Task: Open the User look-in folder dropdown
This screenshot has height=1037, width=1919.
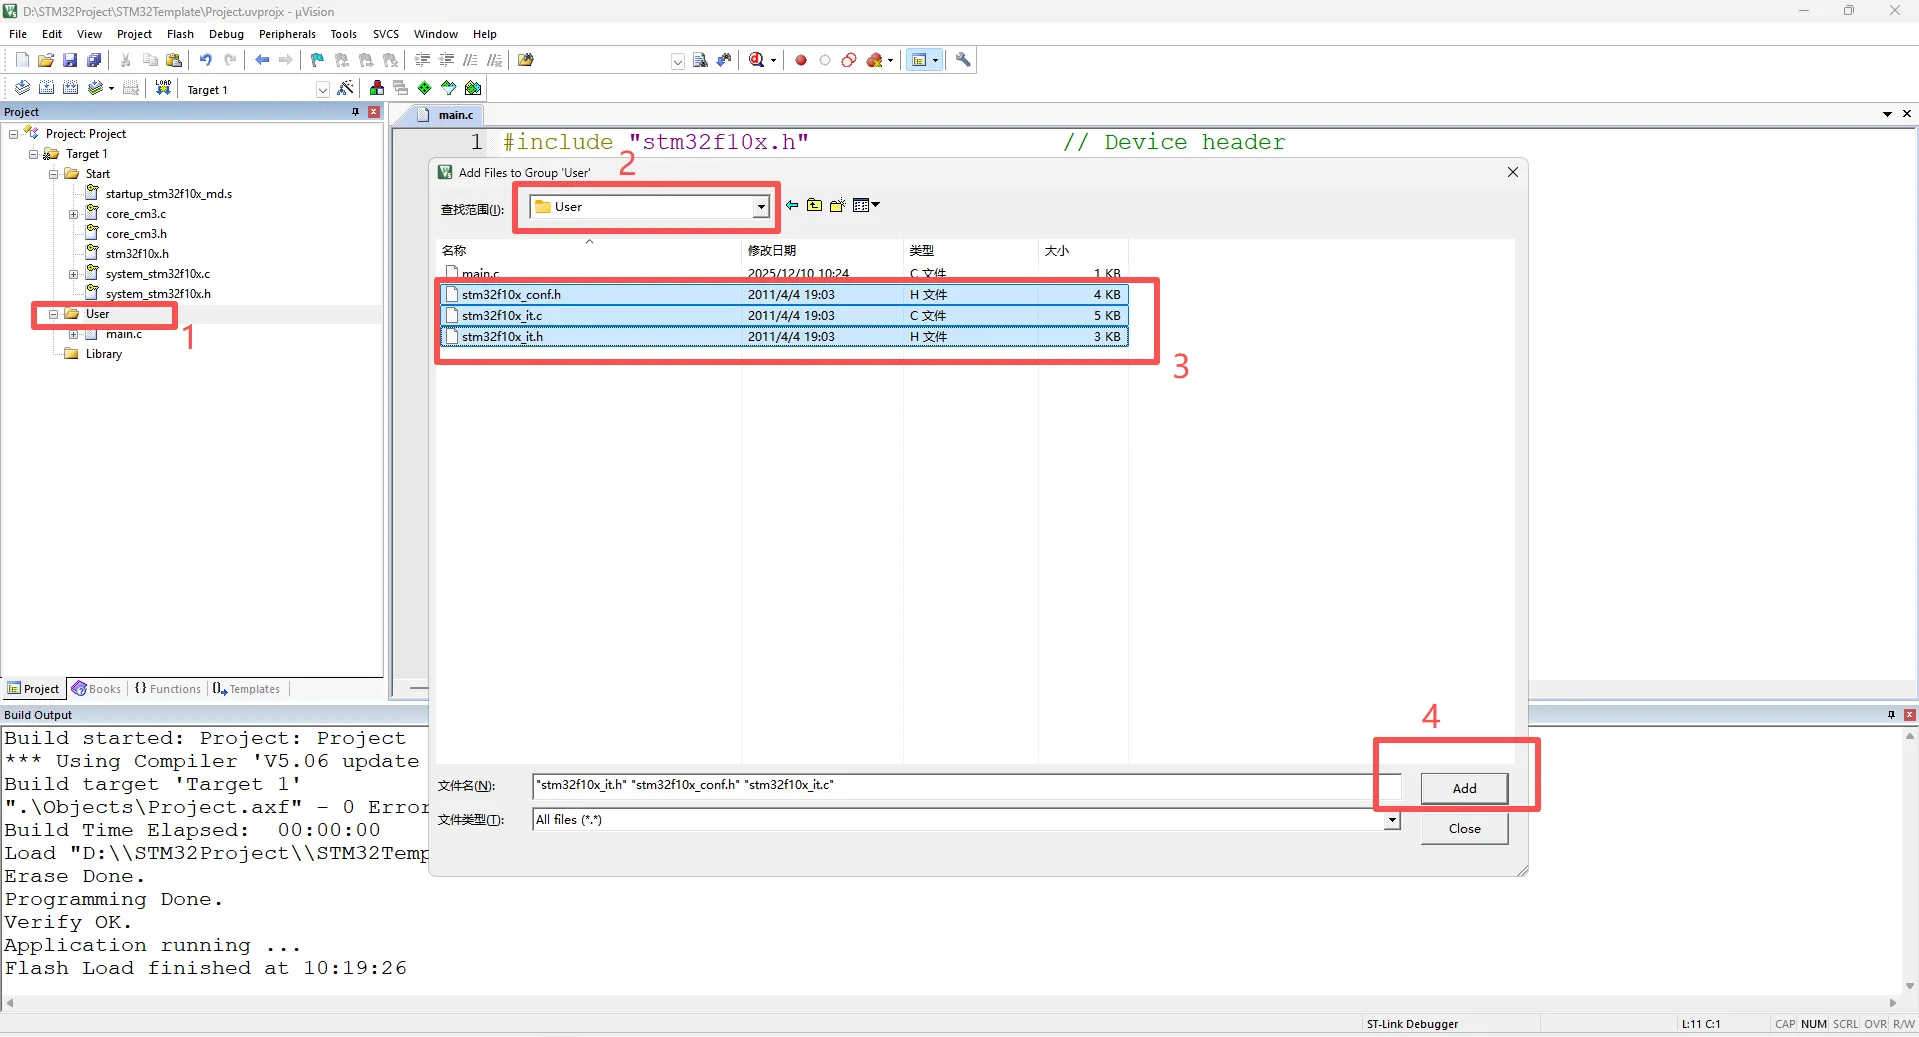Action: point(761,207)
